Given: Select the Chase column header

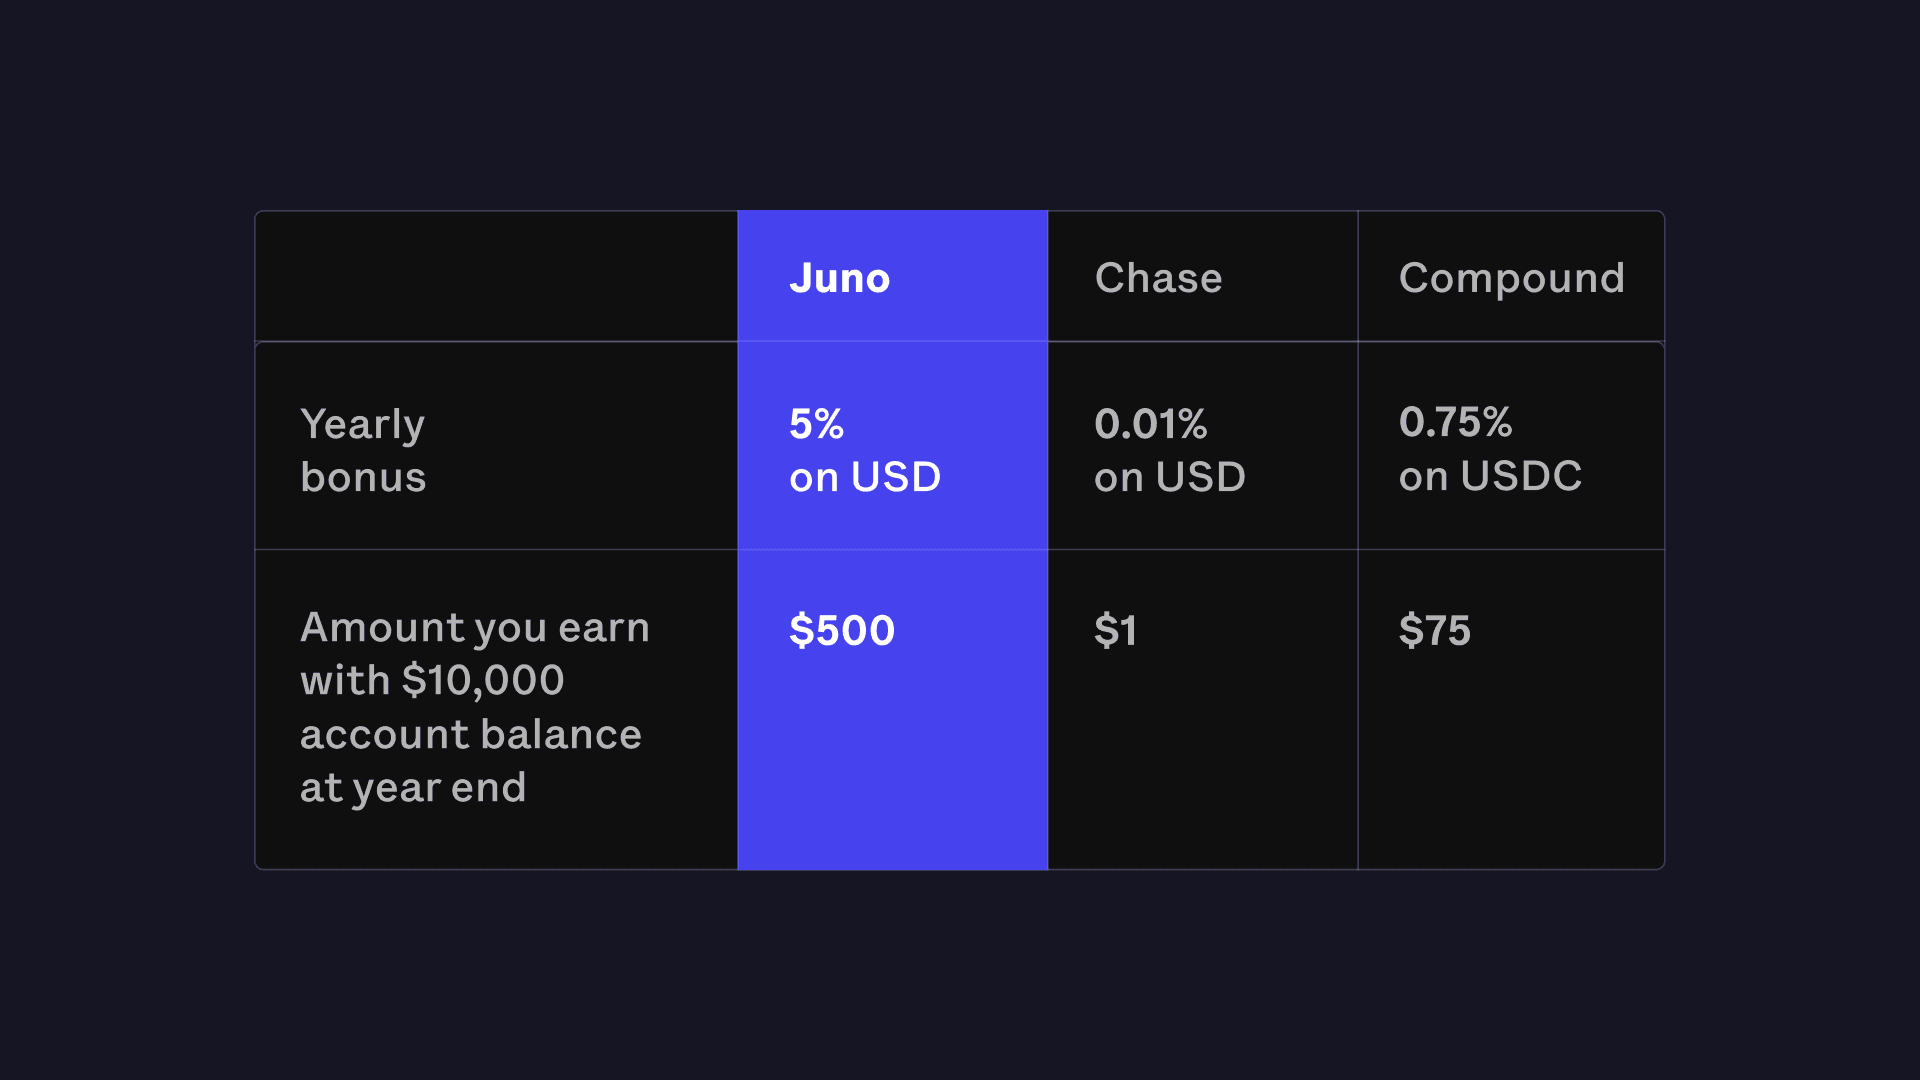Looking at the screenshot, I should [1158, 278].
